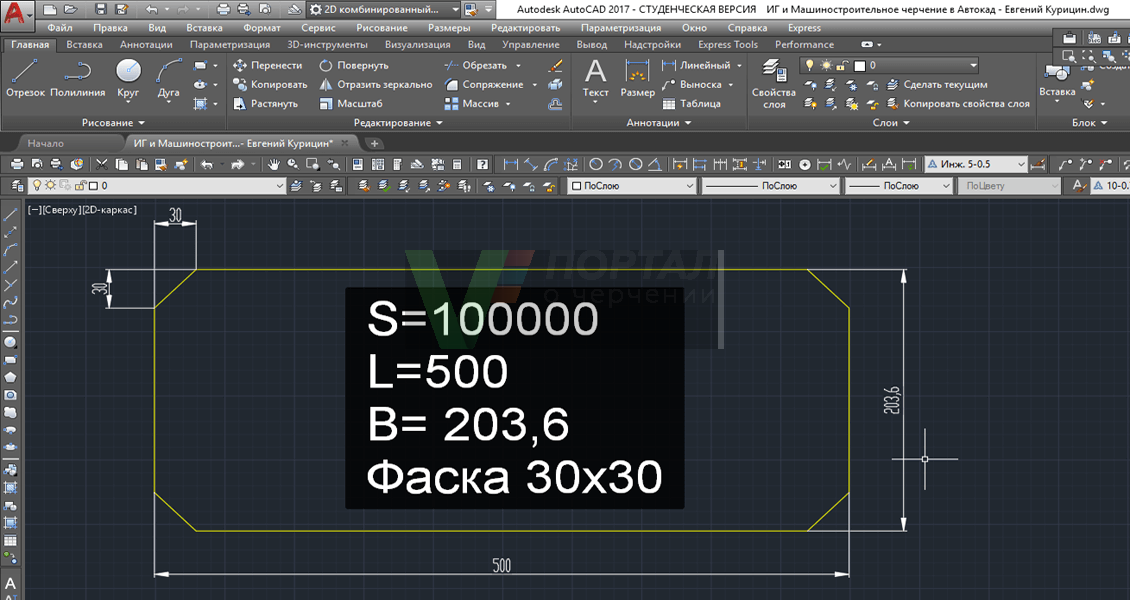Select the Размер dimension tool
The width and height of the screenshot is (1130, 600).
click(637, 78)
